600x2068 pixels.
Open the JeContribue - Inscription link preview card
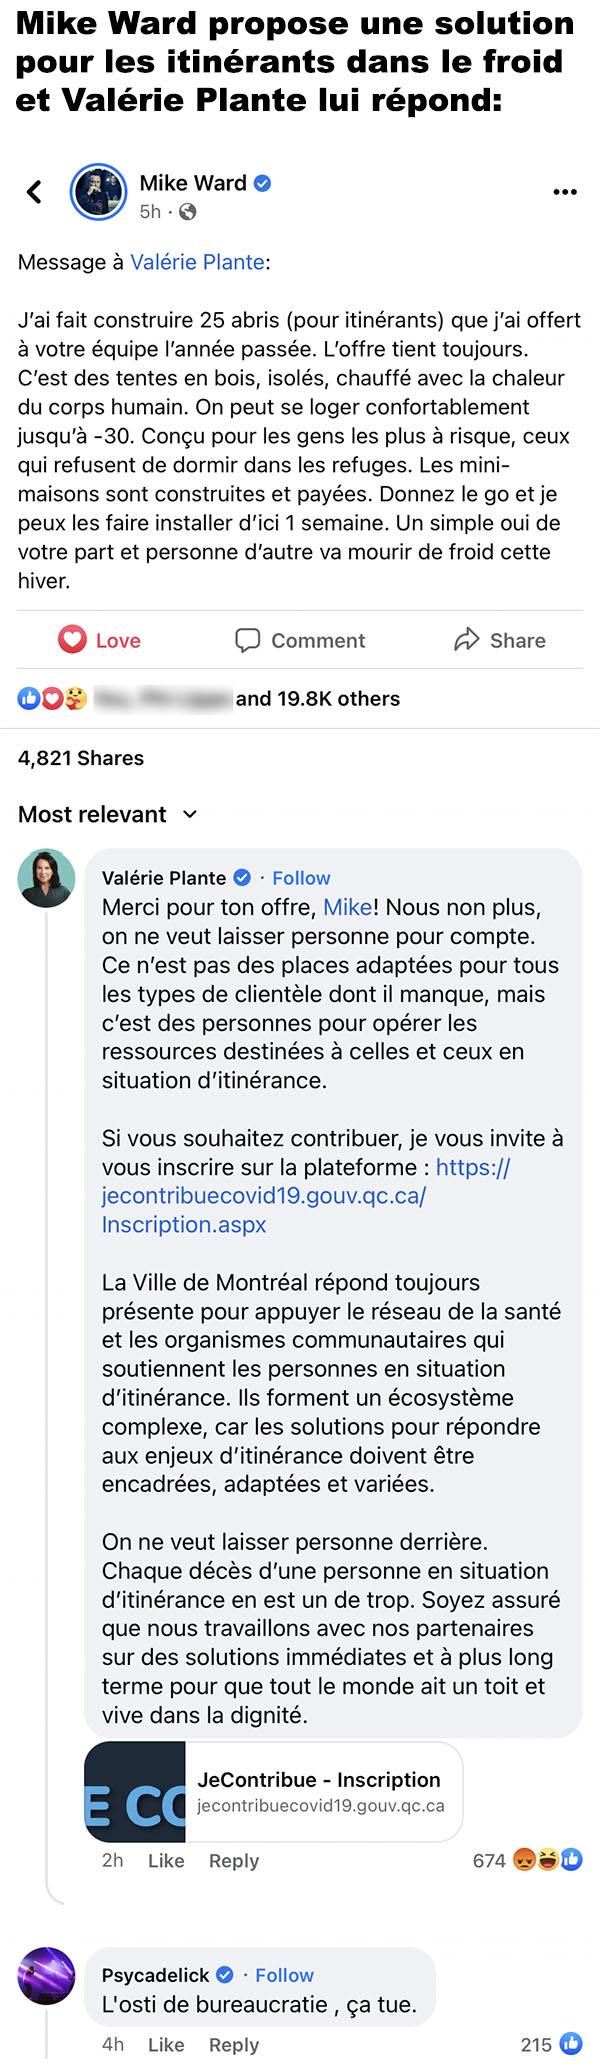[x=273, y=1792]
